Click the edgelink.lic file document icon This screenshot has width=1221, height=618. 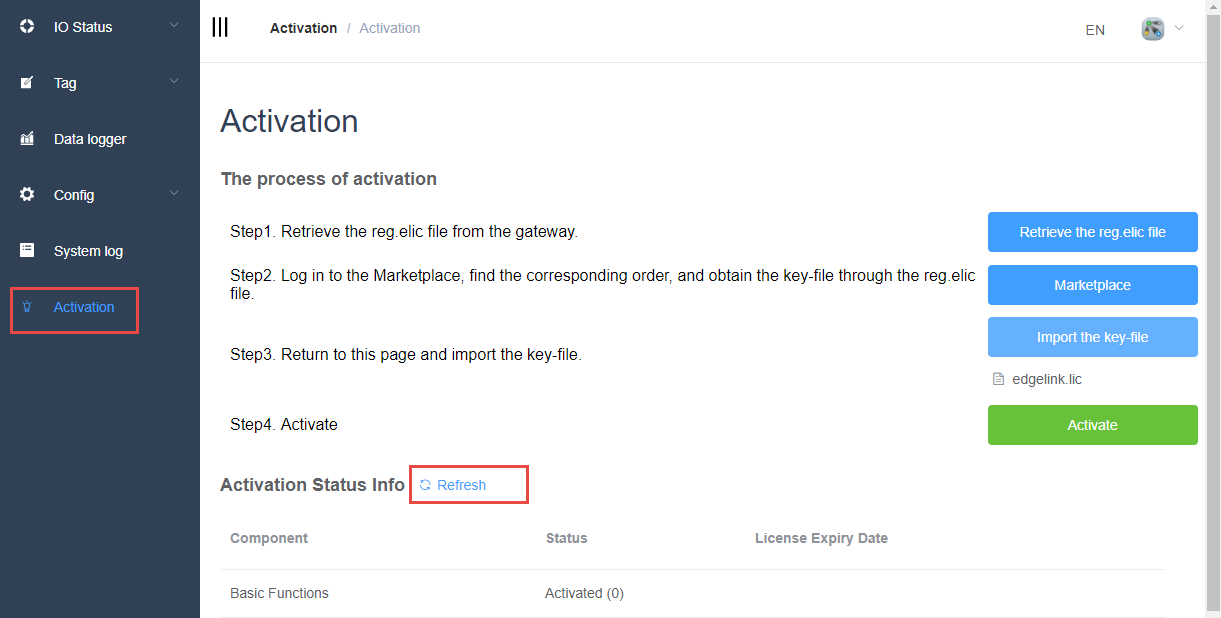[x=997, y=380]
